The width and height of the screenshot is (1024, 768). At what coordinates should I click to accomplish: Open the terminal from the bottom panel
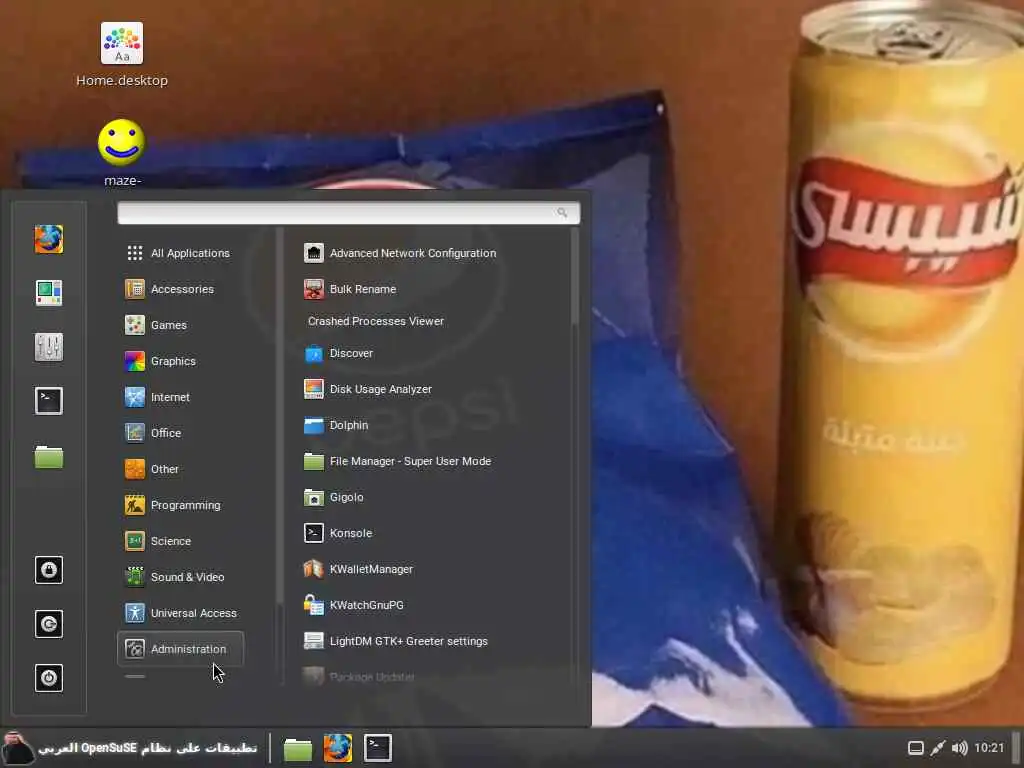coord(377,748)
